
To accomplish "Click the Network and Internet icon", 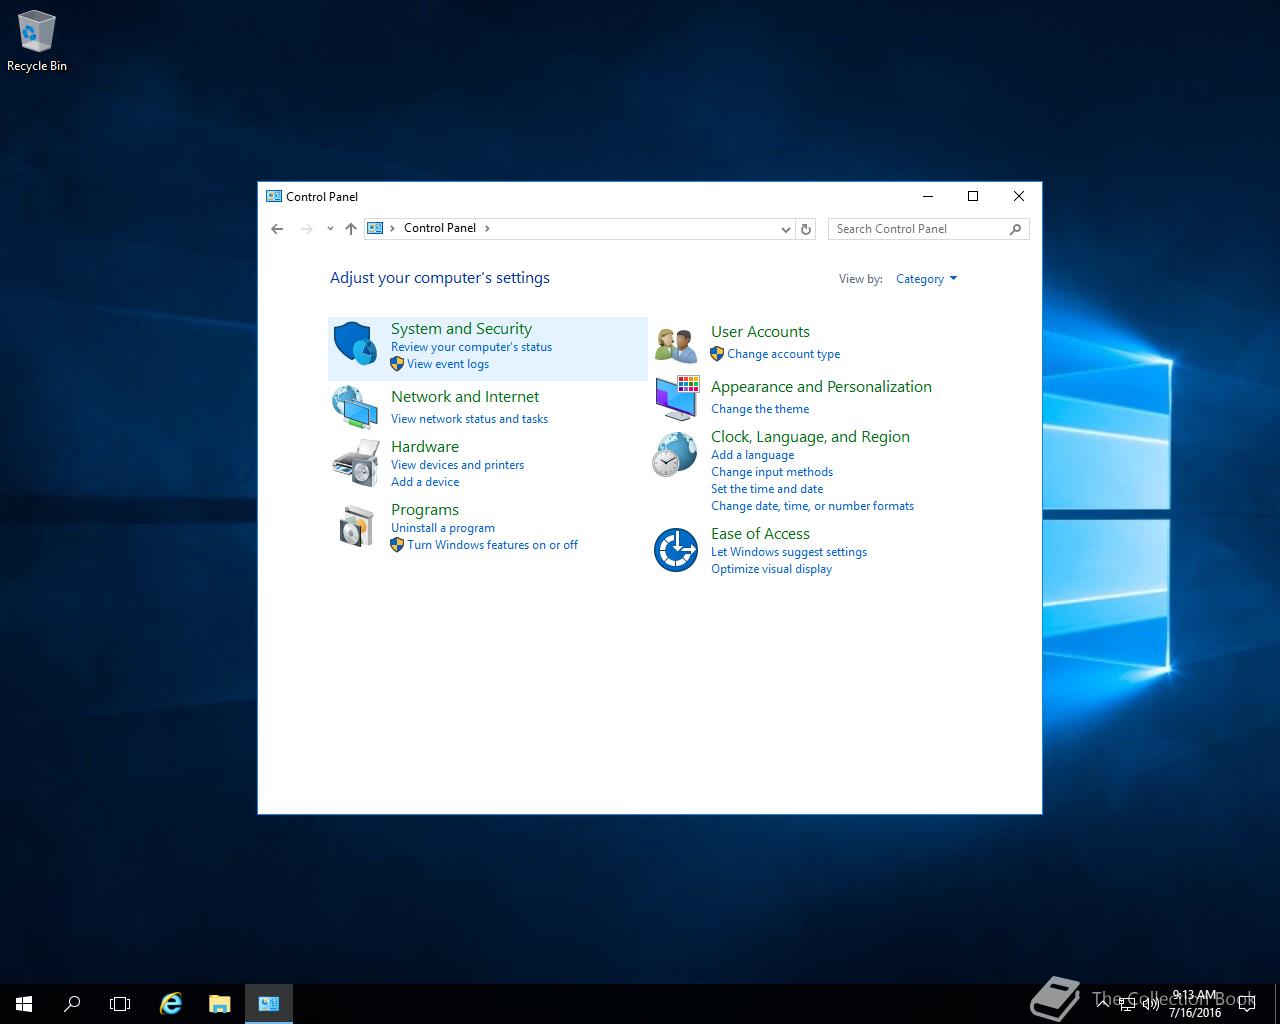I will pyautogui.click(x=355, y=407).
